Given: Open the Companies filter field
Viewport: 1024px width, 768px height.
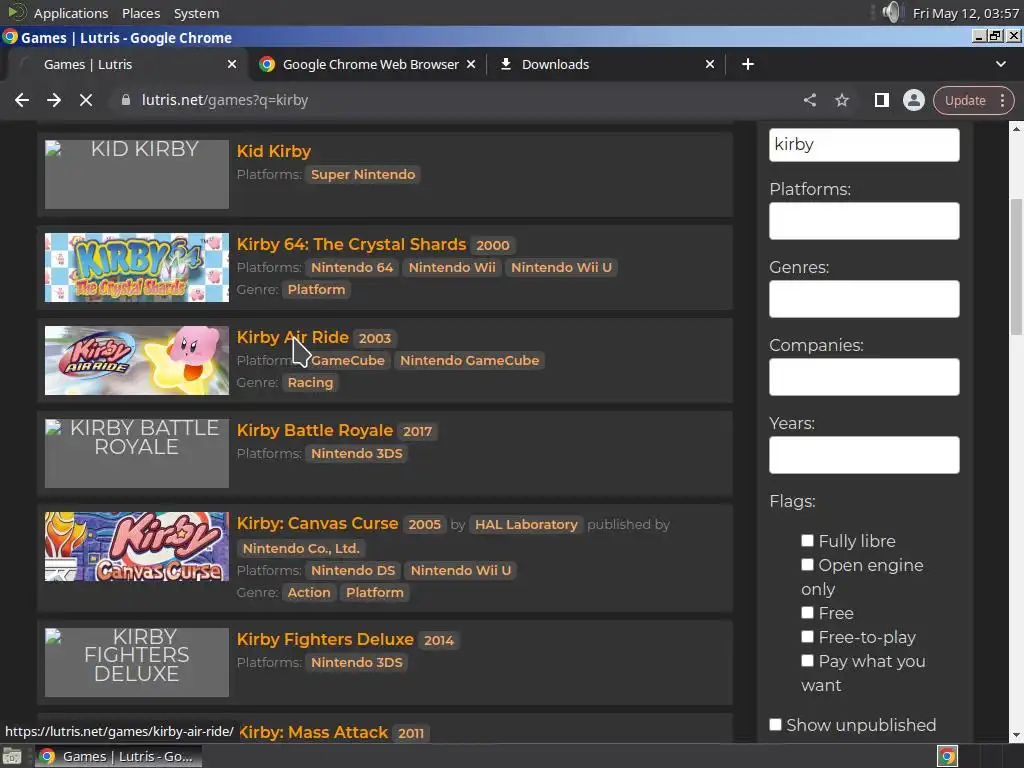Looking at the screenshot, I should (x=864, y=377).
